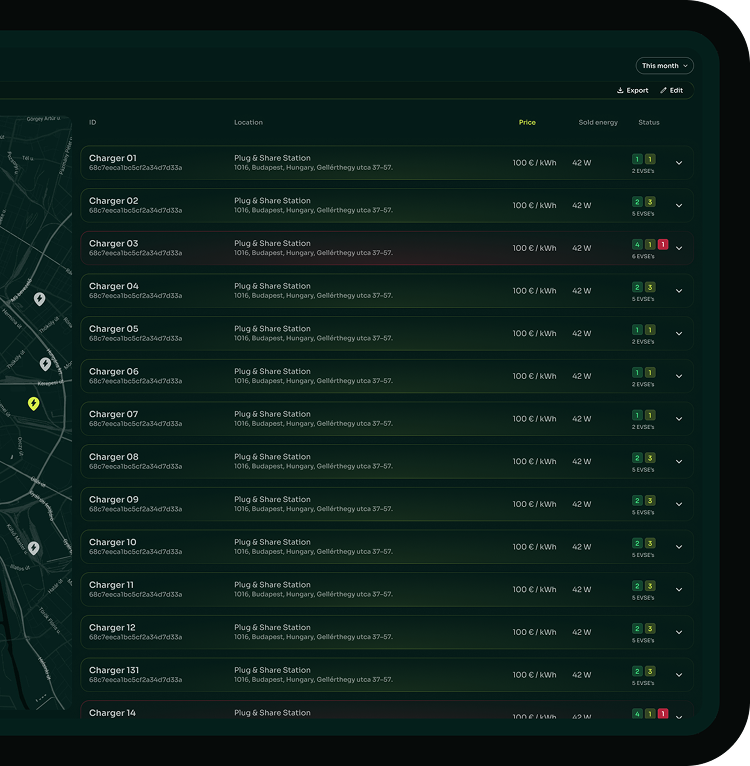The image size is (750, 766).
Task: Click the Export button label
Action: tap(637, 90)
